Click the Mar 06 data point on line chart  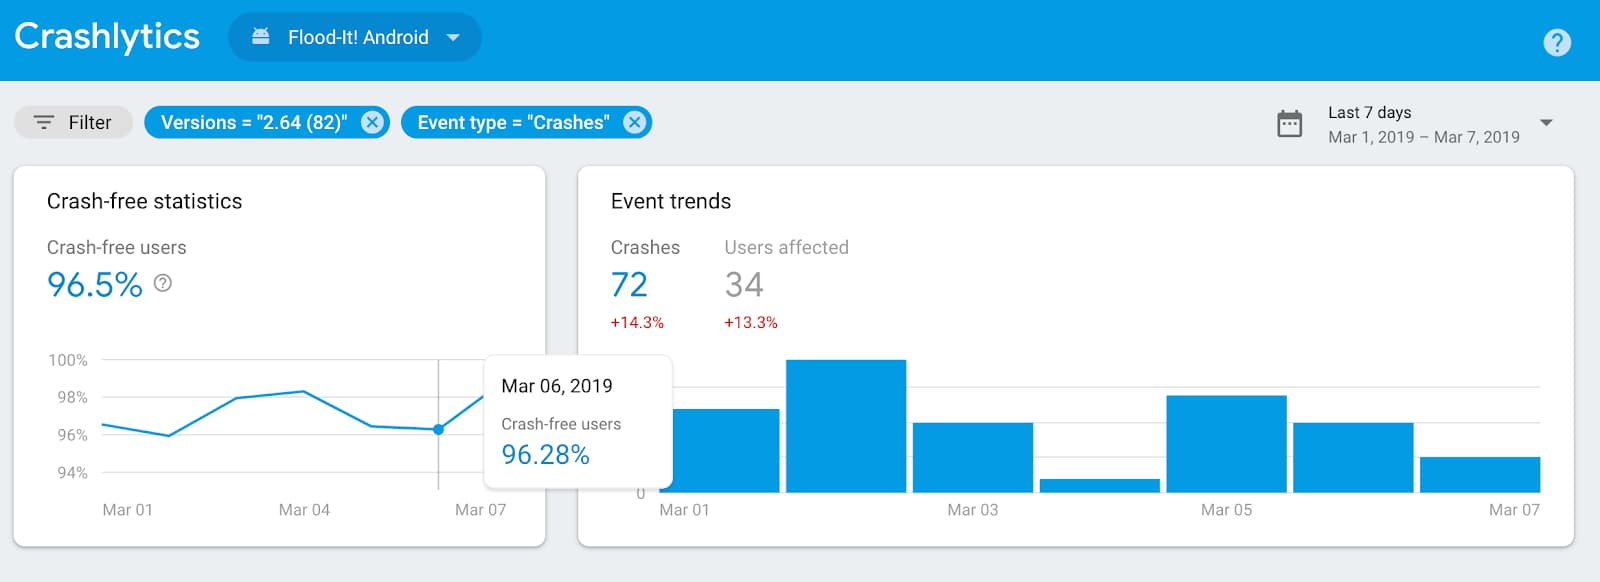tap(438, 429)
